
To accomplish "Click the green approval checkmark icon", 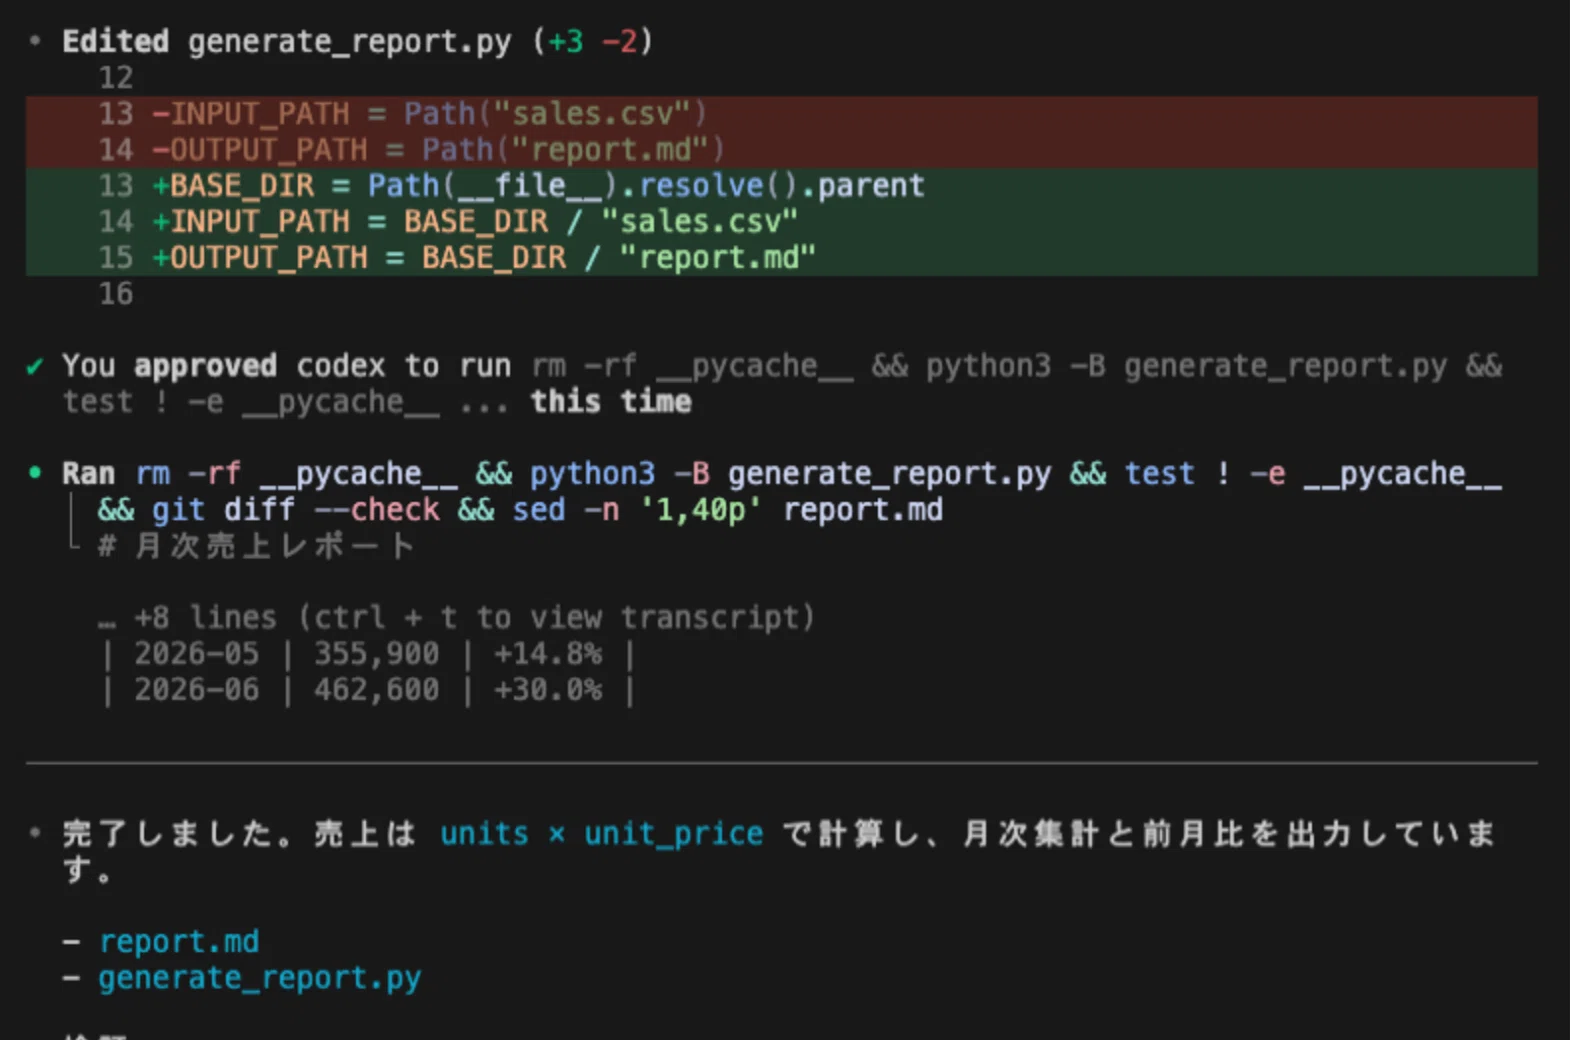I will click(x=35, y=366).
